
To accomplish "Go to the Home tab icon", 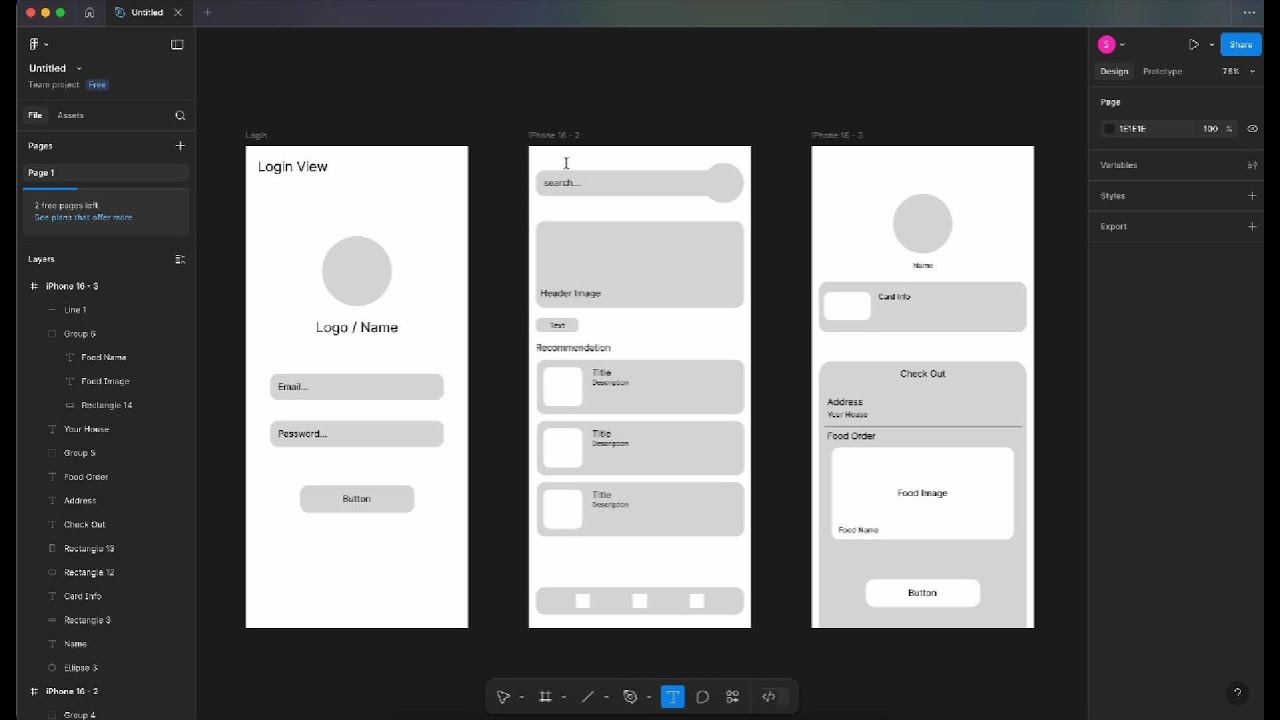I will [90, 13].
